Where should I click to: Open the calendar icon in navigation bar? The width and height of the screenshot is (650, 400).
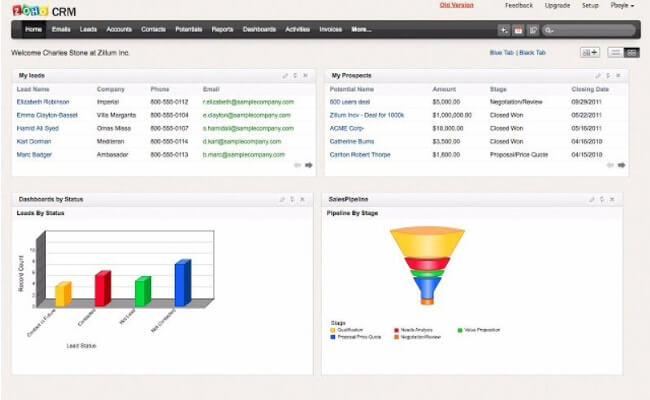point(518,30)
